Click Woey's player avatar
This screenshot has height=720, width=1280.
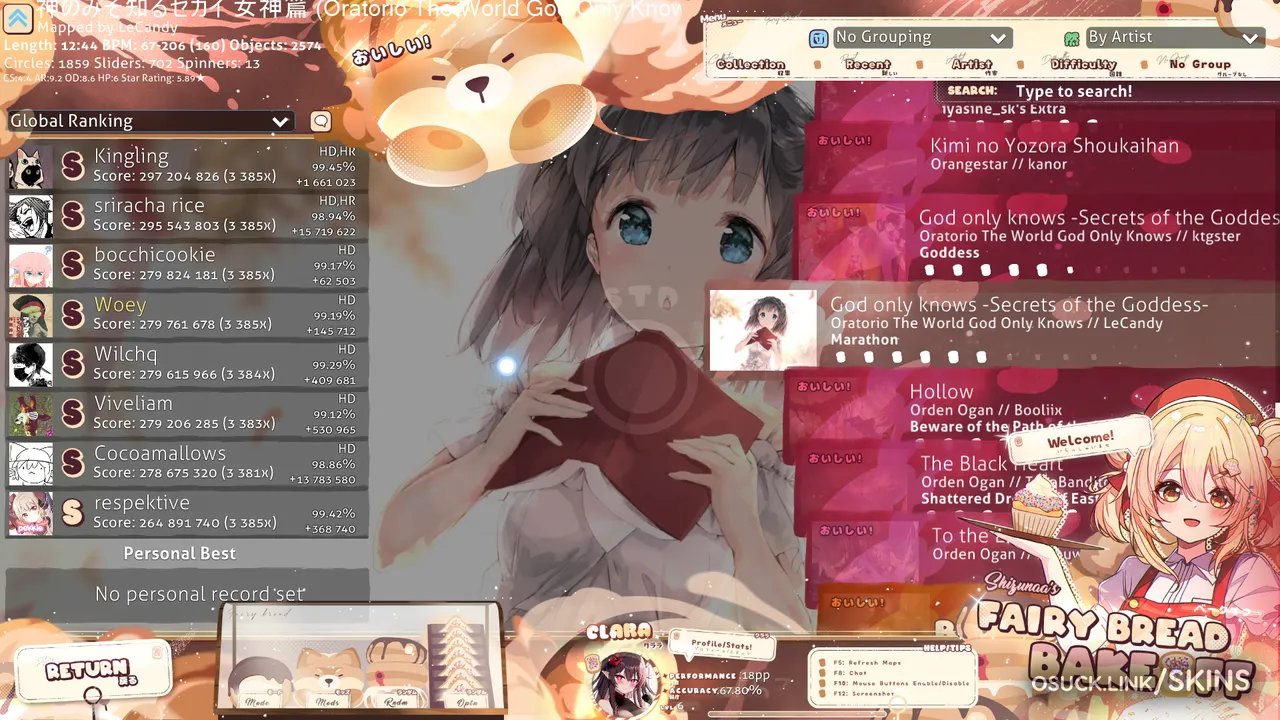point(31,316)
